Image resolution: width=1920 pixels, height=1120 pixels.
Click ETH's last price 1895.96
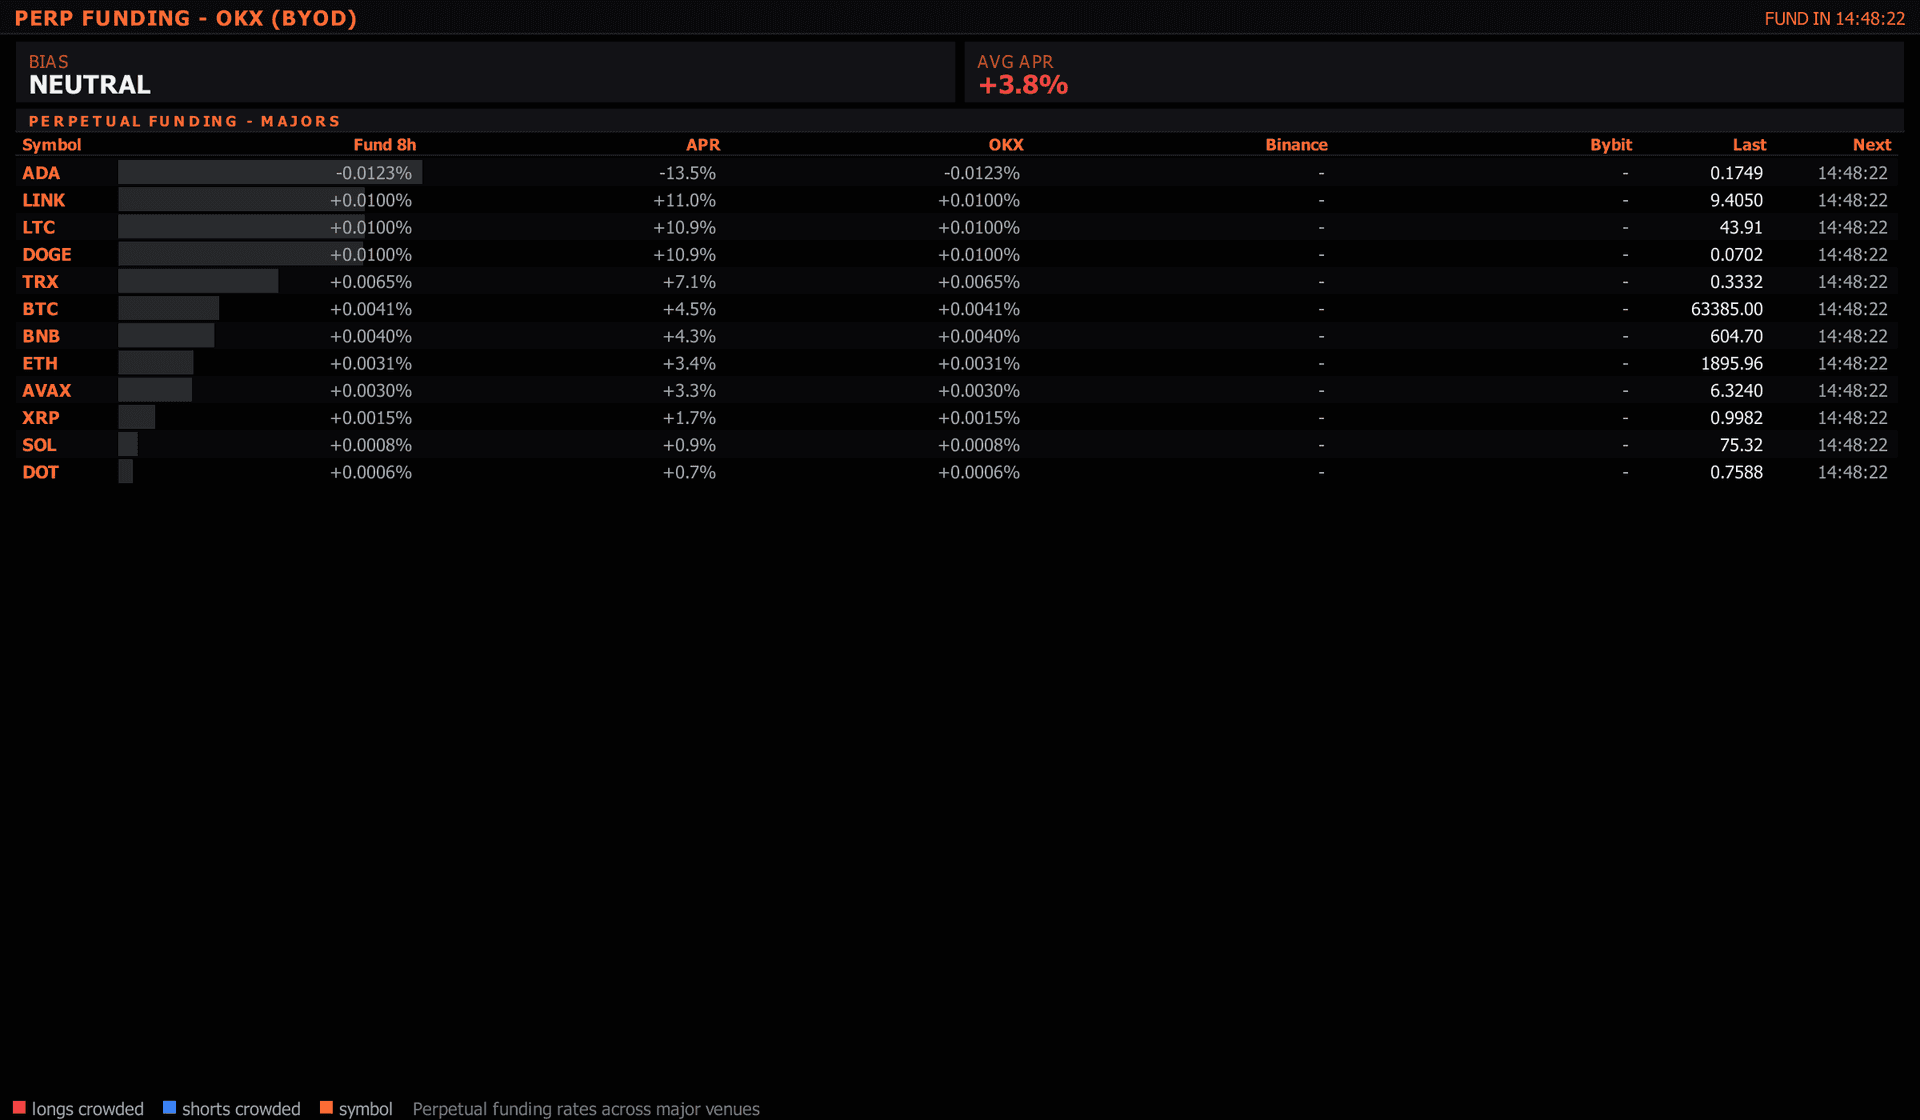click(1732, 363)
